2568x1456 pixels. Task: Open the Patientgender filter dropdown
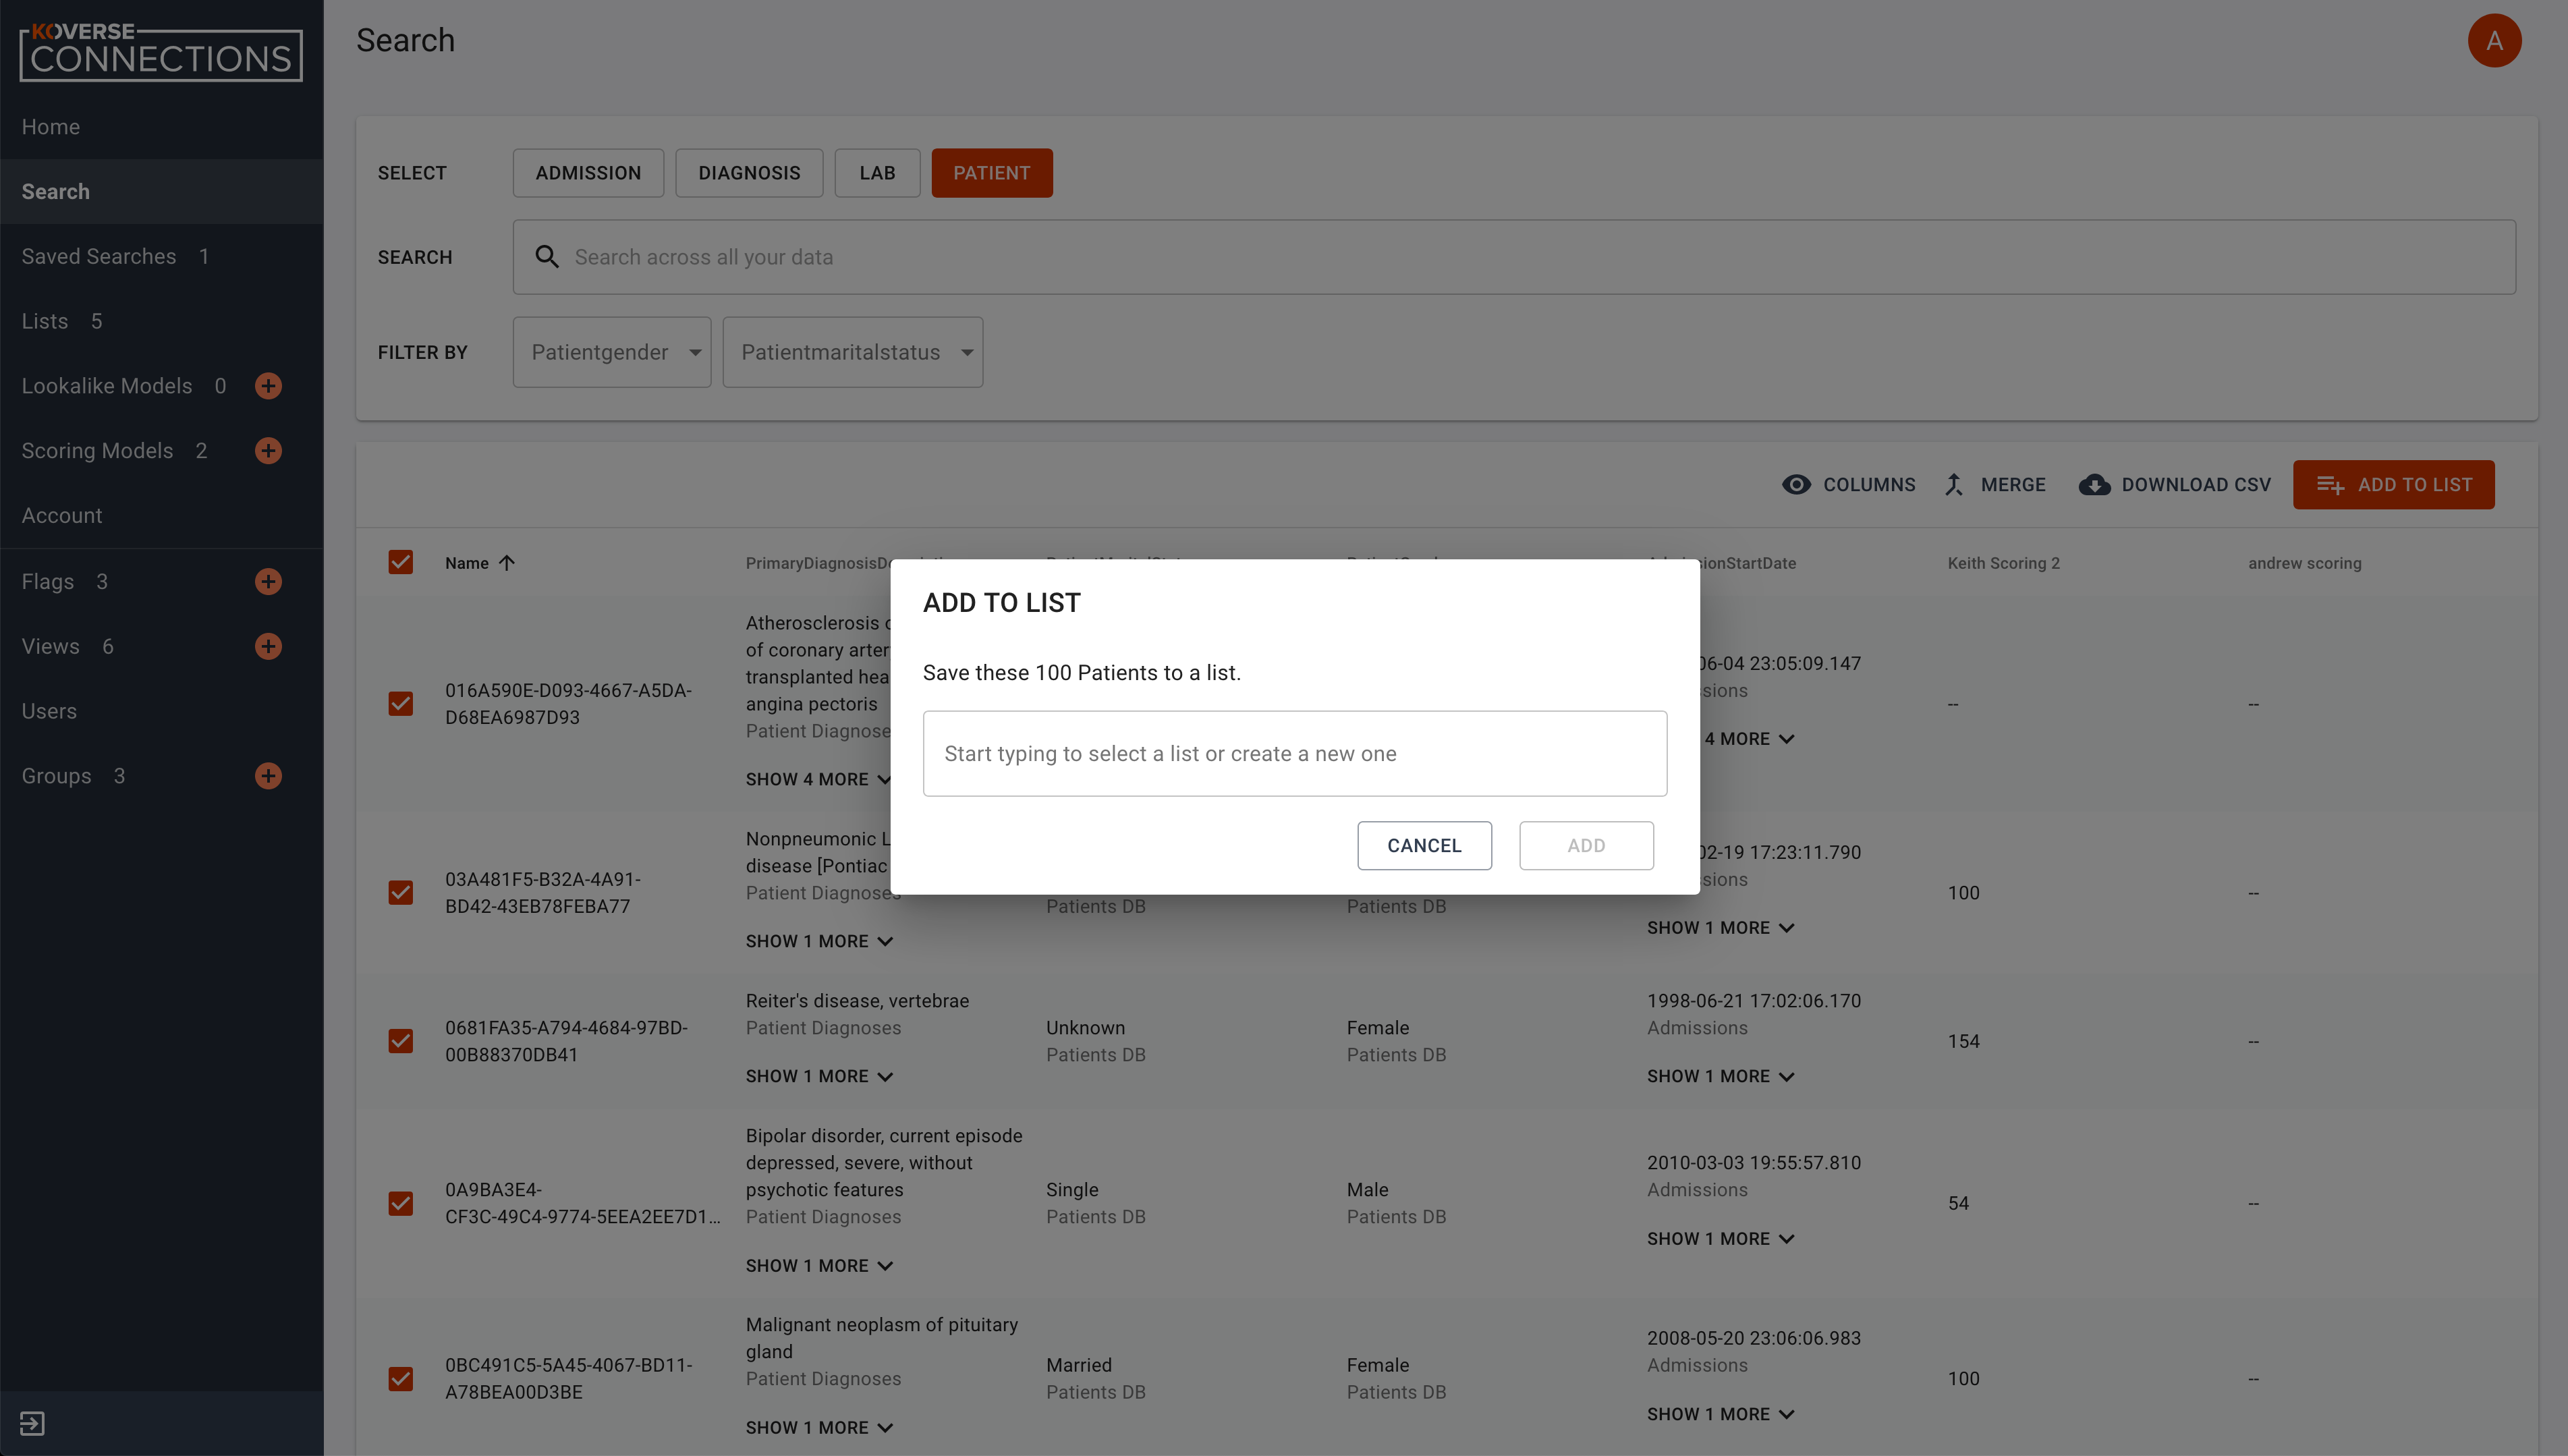point(612,352)
